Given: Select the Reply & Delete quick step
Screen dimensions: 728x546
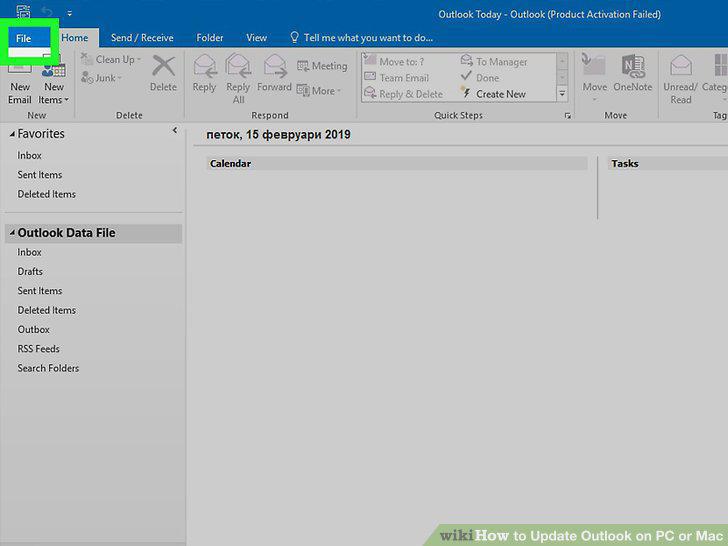Looking at the screenshot, I should [x=403, y=94].
